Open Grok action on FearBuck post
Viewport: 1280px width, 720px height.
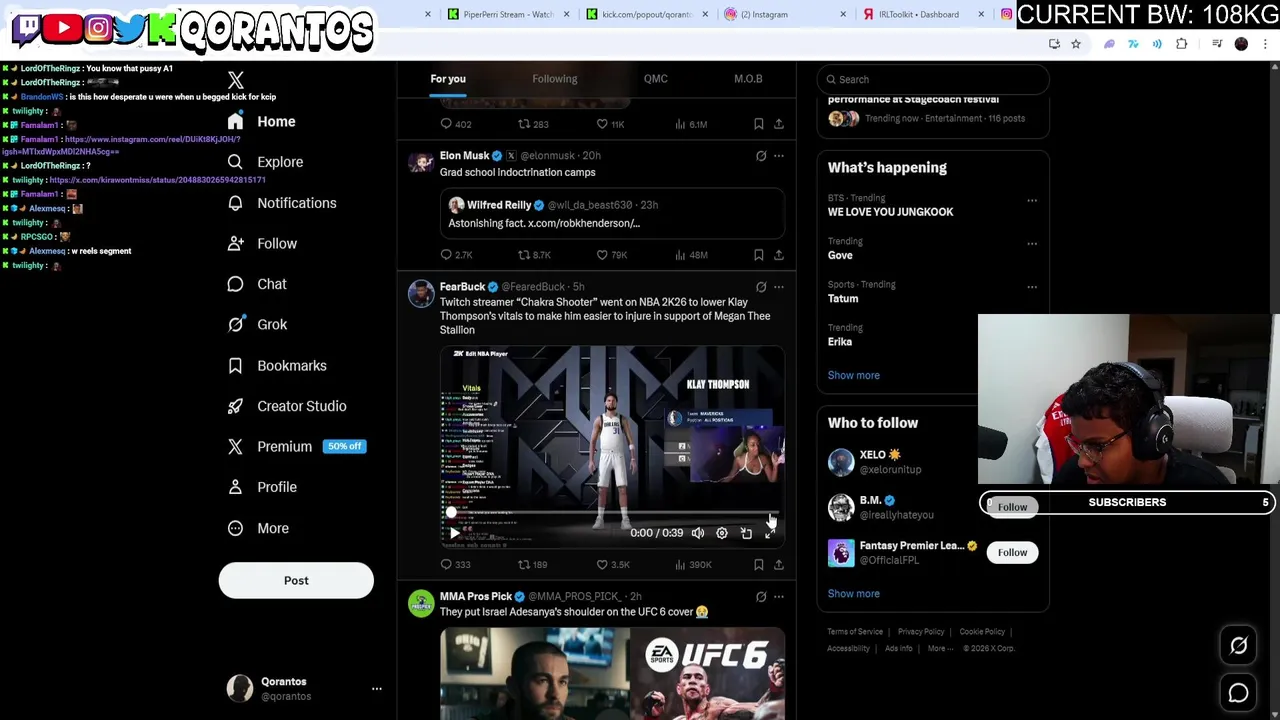point(761,287)
